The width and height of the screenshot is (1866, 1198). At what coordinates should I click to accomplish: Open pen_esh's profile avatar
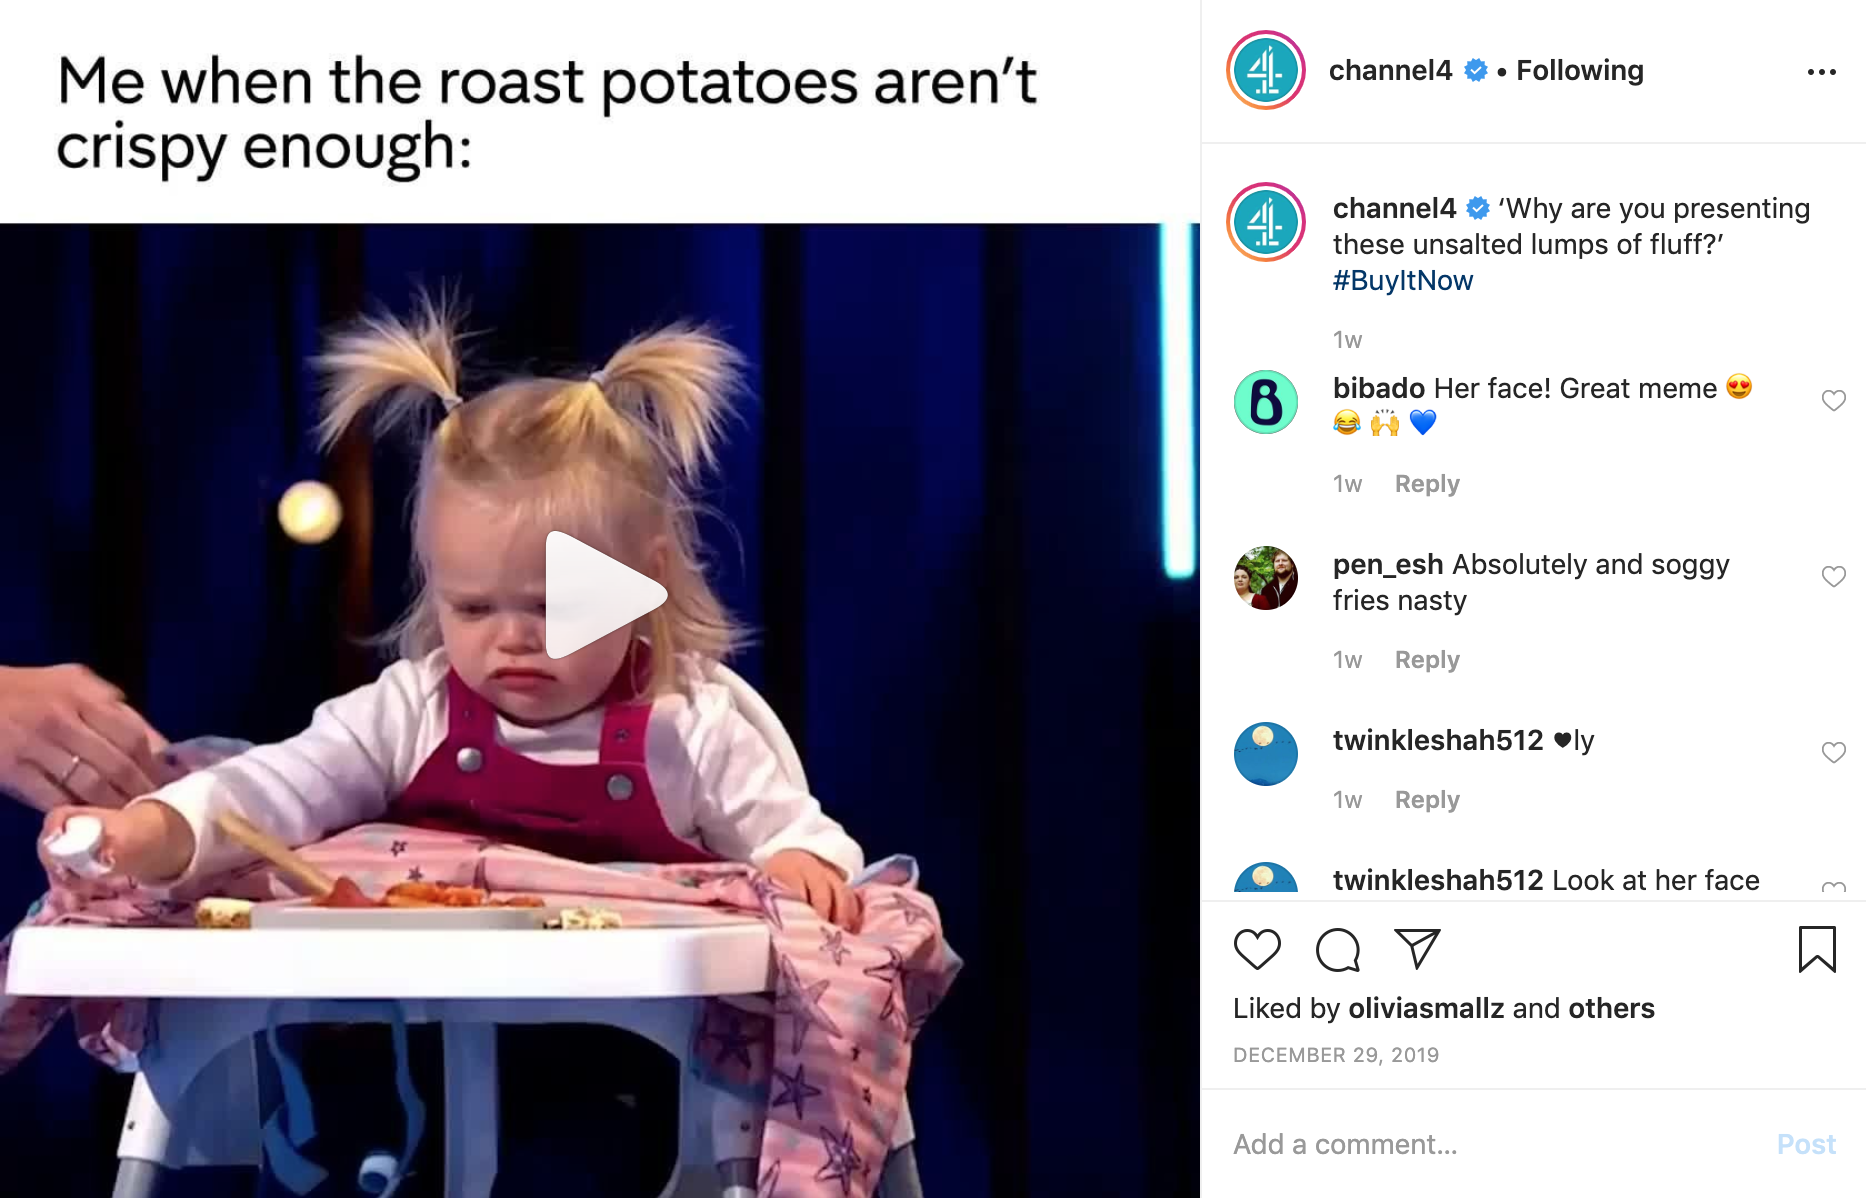[1266, 578]
